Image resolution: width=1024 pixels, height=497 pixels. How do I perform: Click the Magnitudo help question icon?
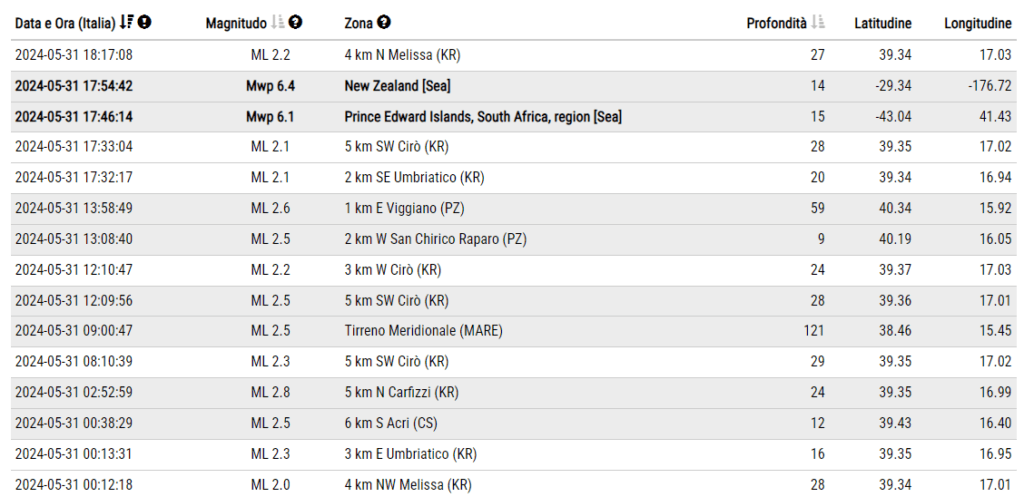pos(295,22)
